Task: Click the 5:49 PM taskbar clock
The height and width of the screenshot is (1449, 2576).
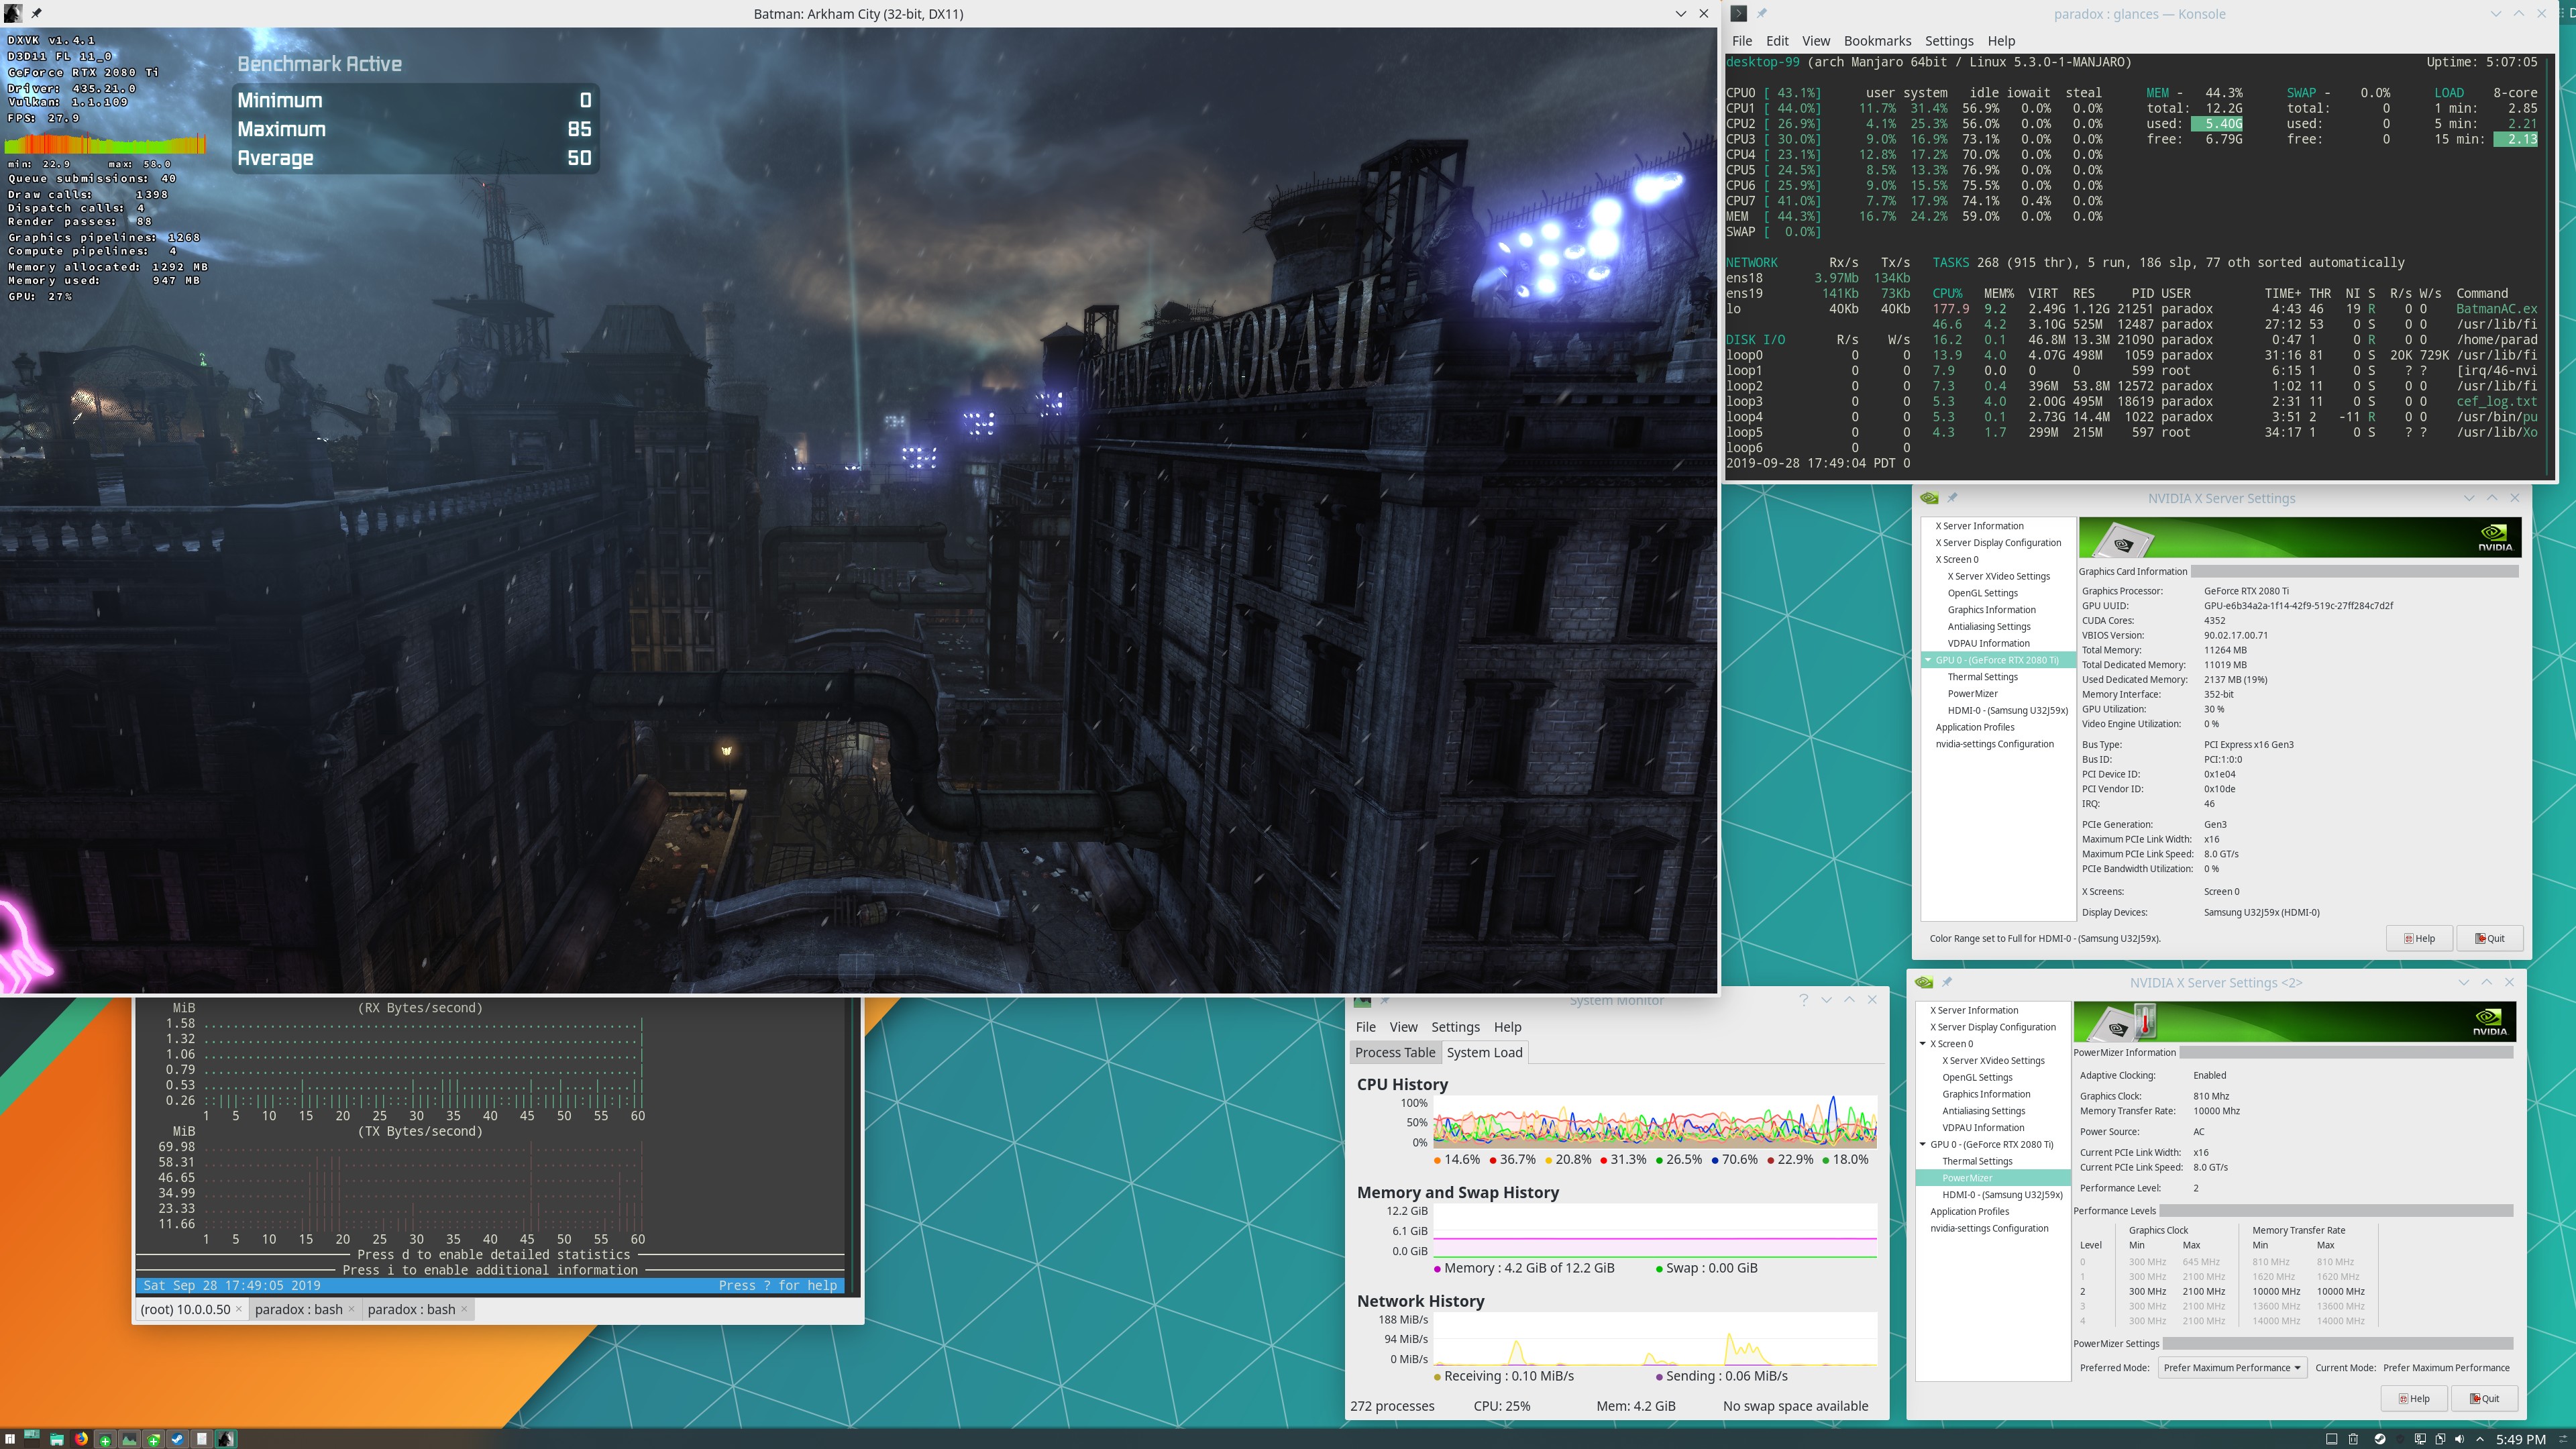Action: click(2520, 1439)
